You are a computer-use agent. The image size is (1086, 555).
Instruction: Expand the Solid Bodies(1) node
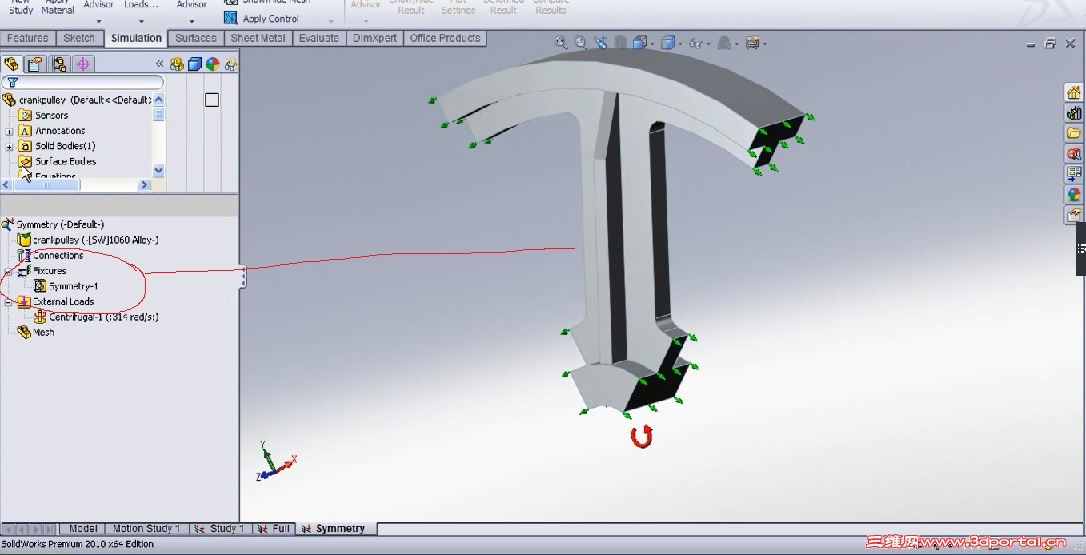pyautogui.click(x=9, y=146)
